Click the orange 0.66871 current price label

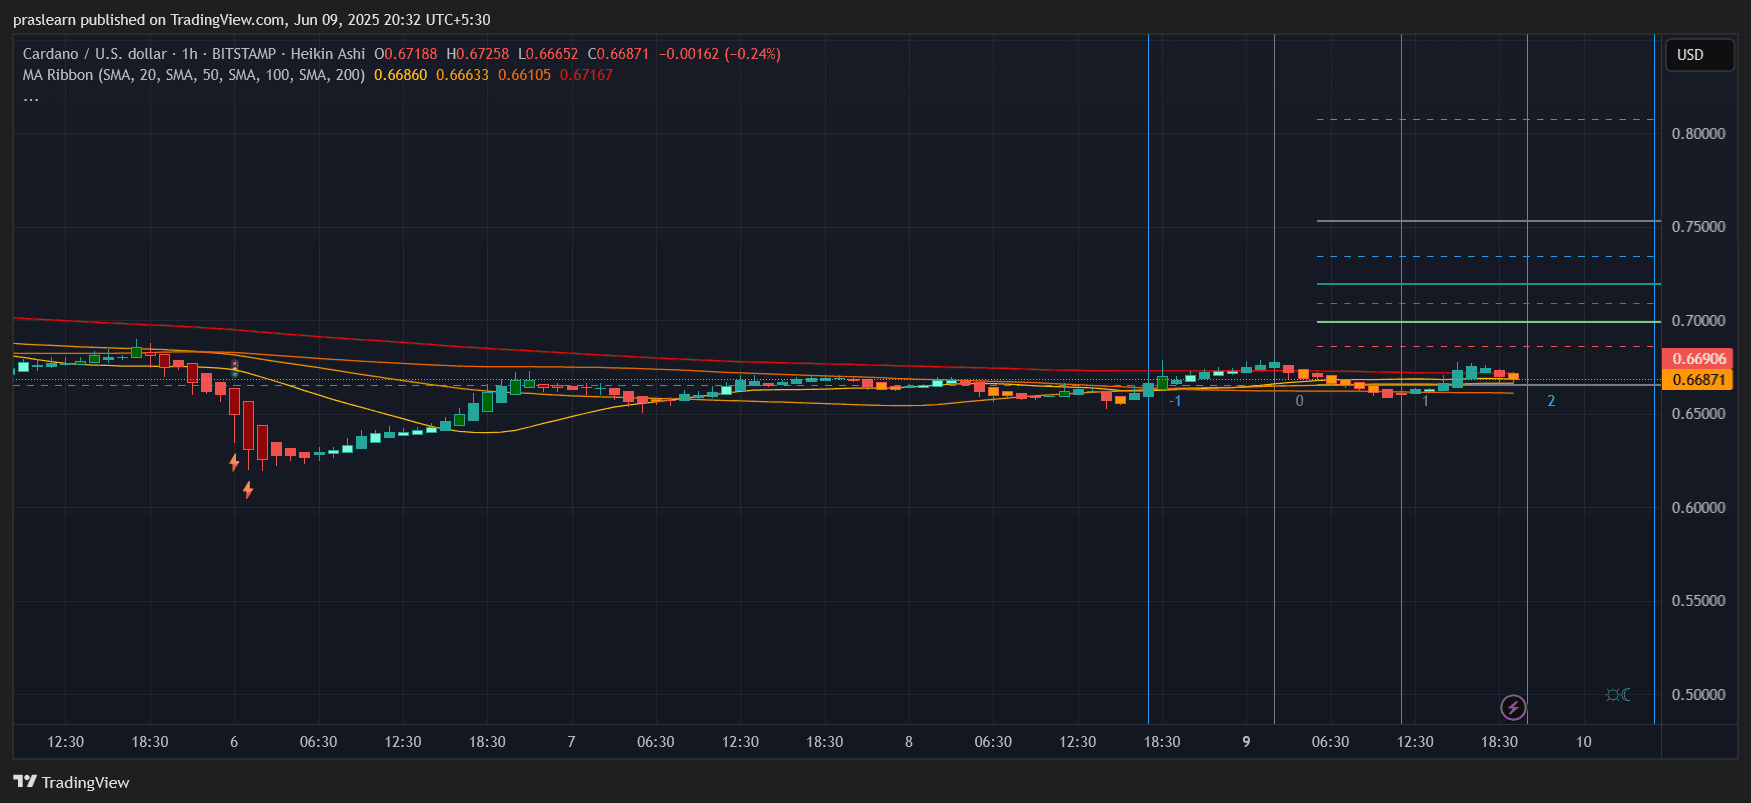click(1698, 379)
